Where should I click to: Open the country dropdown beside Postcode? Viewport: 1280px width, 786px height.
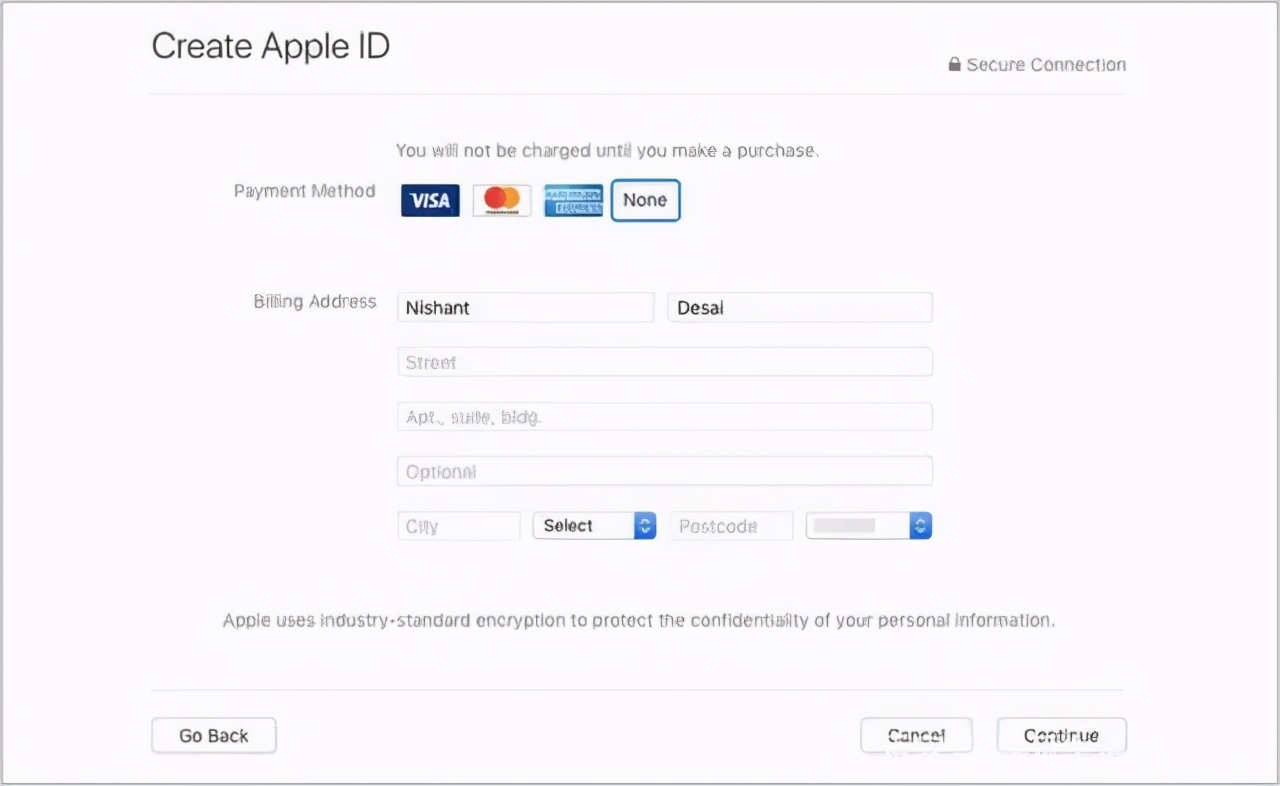pos(868,525)
